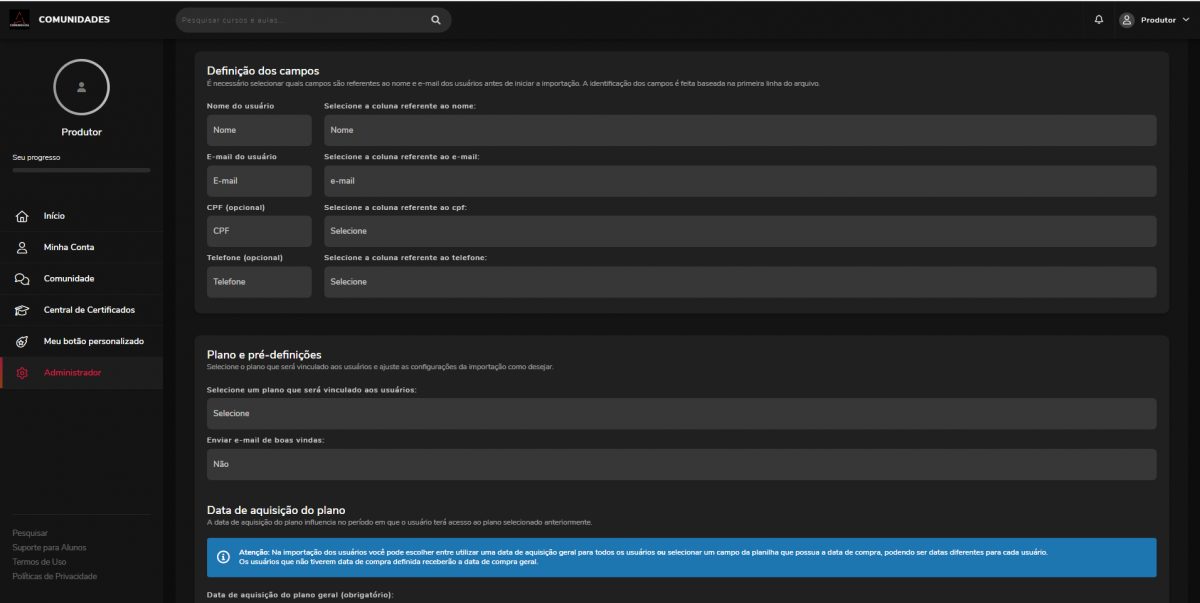1200x603 pixels.
Task: Click the Minha Conta person icon
Action: pos(22,247)
